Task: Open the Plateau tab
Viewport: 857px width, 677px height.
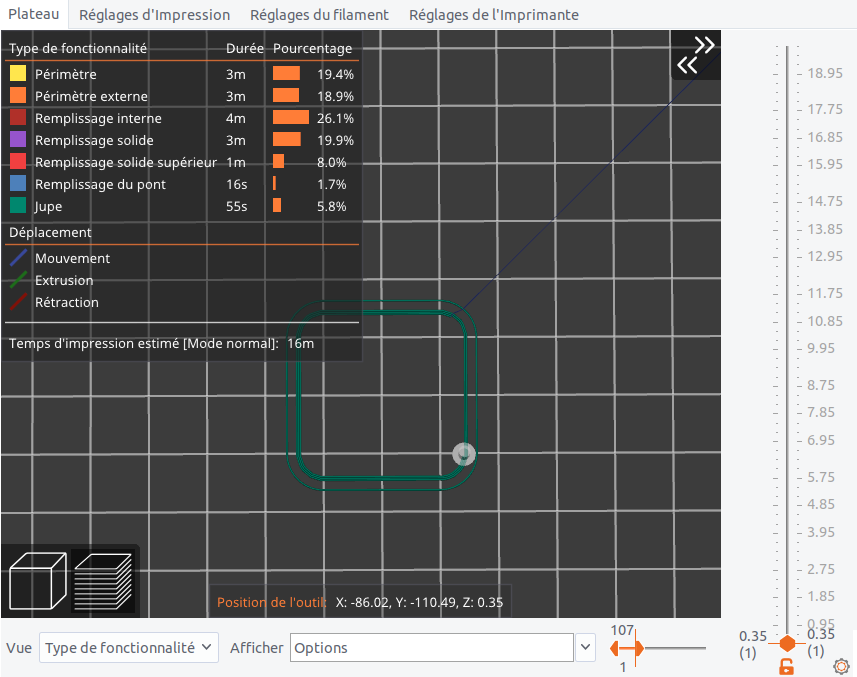Action: point(34,14)
